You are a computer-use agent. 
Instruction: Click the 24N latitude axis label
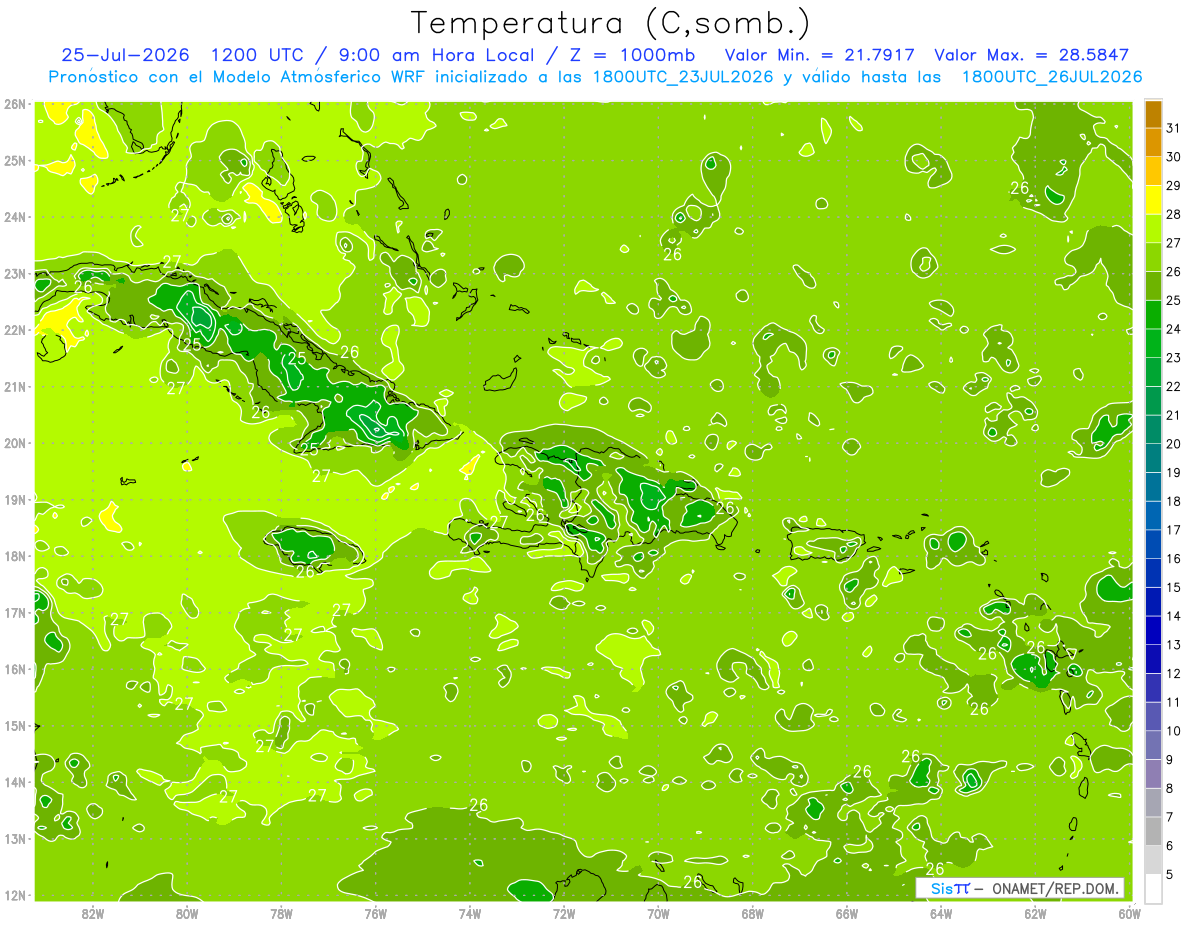[x=15, y=217]
